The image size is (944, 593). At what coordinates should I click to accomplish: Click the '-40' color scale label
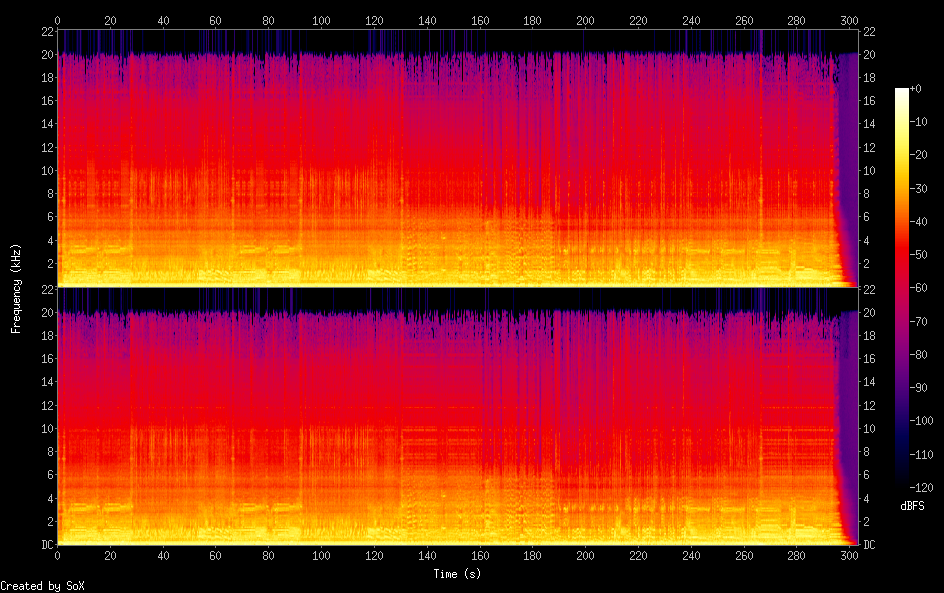[x=919, y=222]
